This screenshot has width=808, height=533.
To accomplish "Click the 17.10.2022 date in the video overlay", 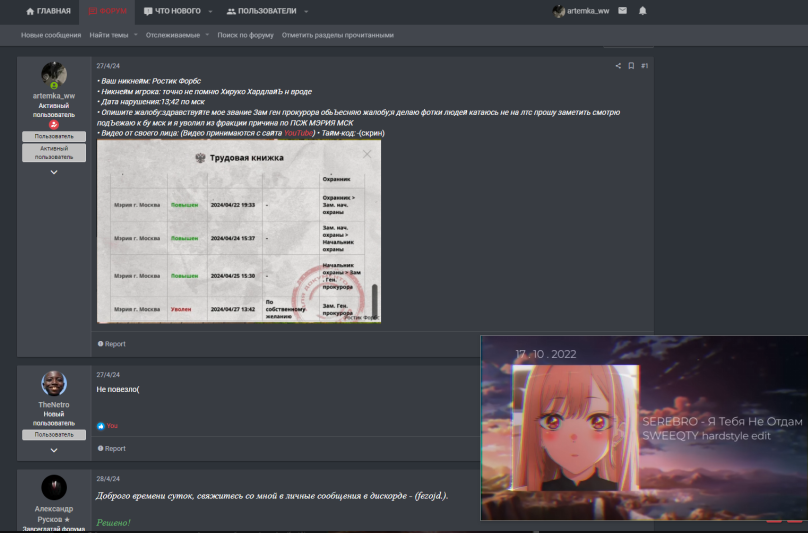I will tap(546, 354).
